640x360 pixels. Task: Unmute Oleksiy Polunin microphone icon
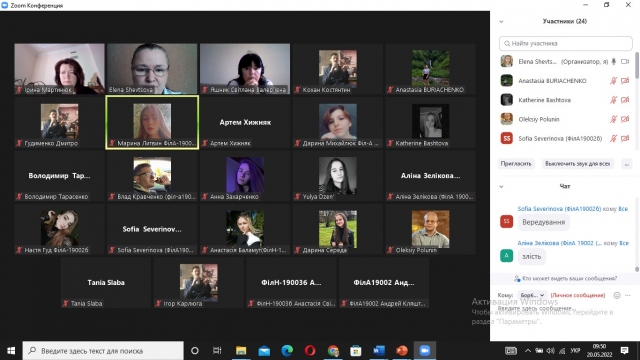coord(613,119)
